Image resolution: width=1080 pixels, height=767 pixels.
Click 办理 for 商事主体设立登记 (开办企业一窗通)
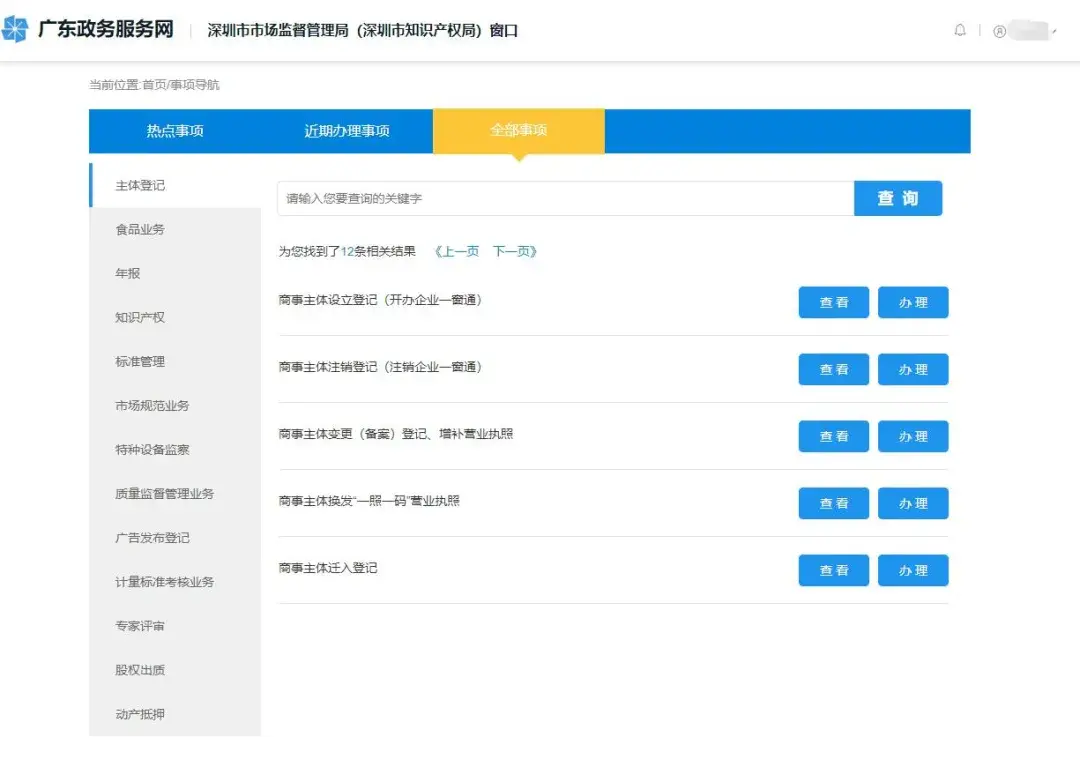(x=912, y=302)
